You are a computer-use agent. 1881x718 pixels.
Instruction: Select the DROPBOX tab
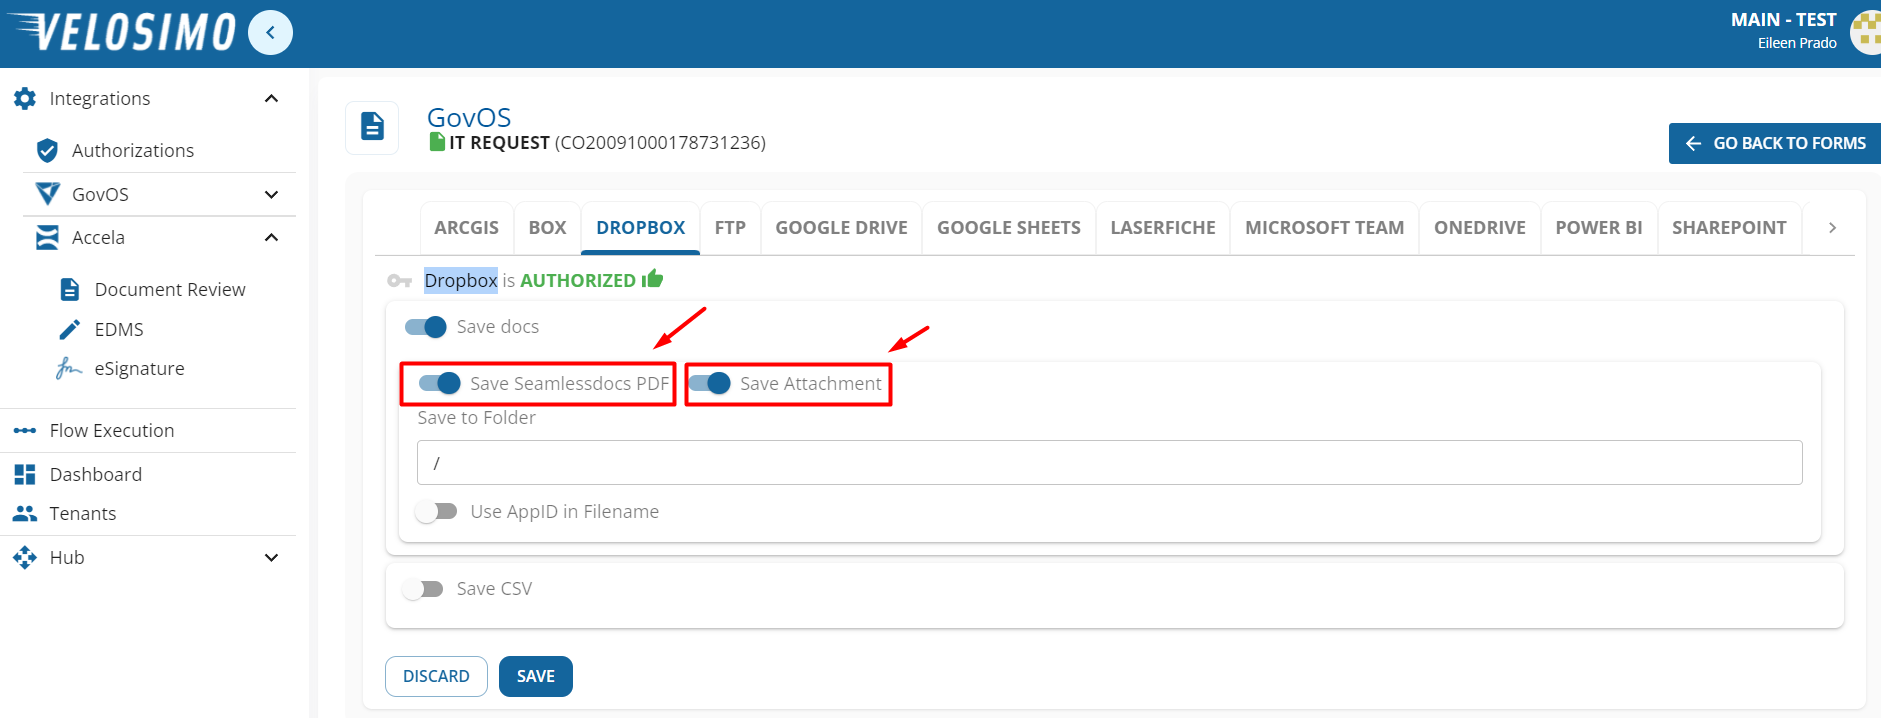[x=641, y=227]
